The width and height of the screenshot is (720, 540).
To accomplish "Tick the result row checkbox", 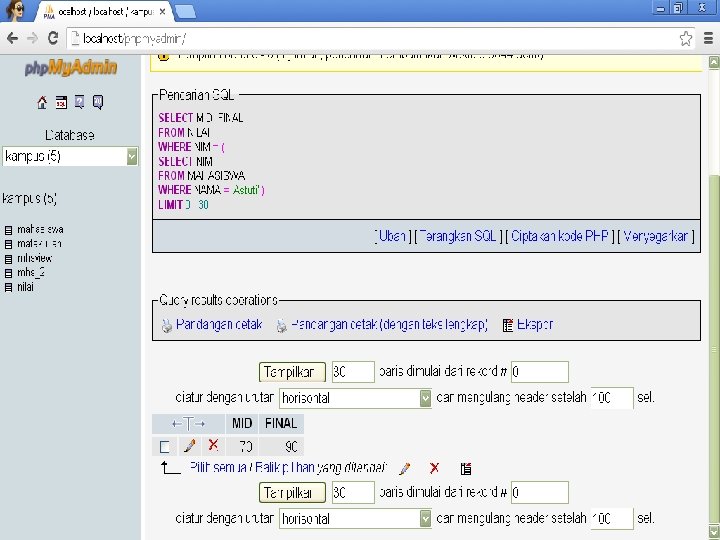I will [165, 446].
